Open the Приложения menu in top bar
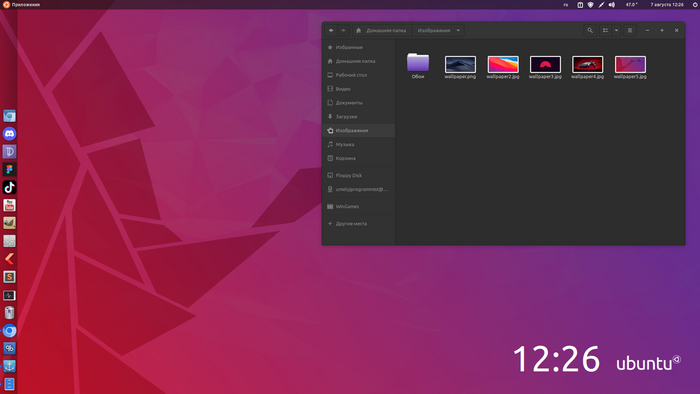 (21, 4)
